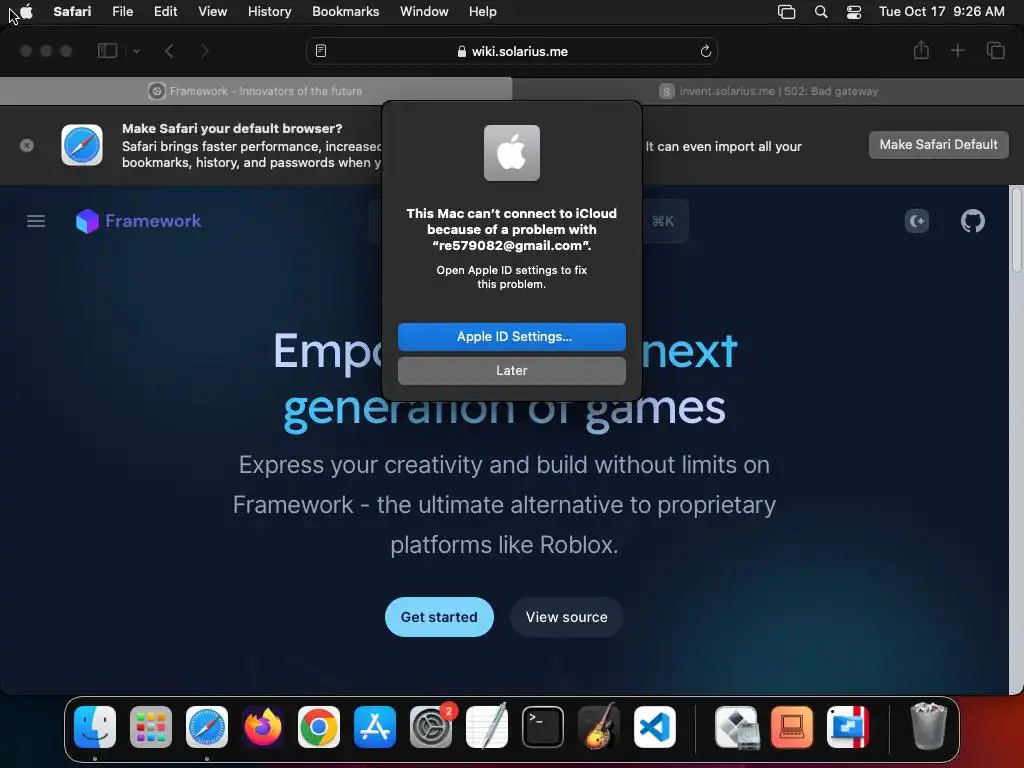Open Control Center in menu bar
This screenshot has width=1024, height=768.
(x=854, y=12)
